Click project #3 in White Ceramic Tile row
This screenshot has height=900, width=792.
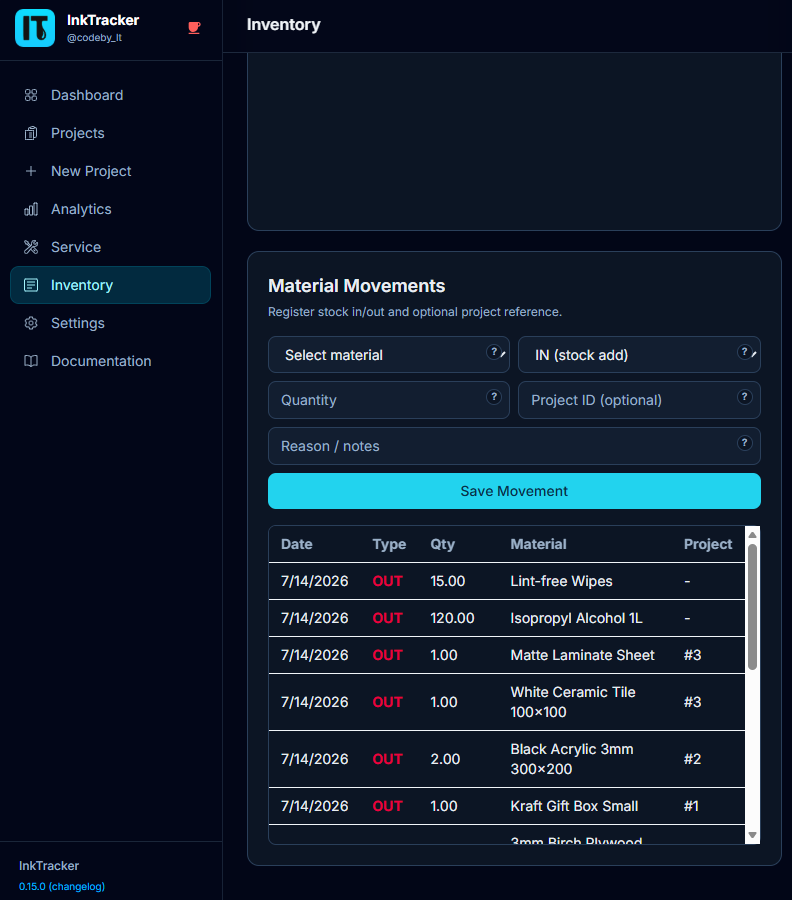[692, 702]
